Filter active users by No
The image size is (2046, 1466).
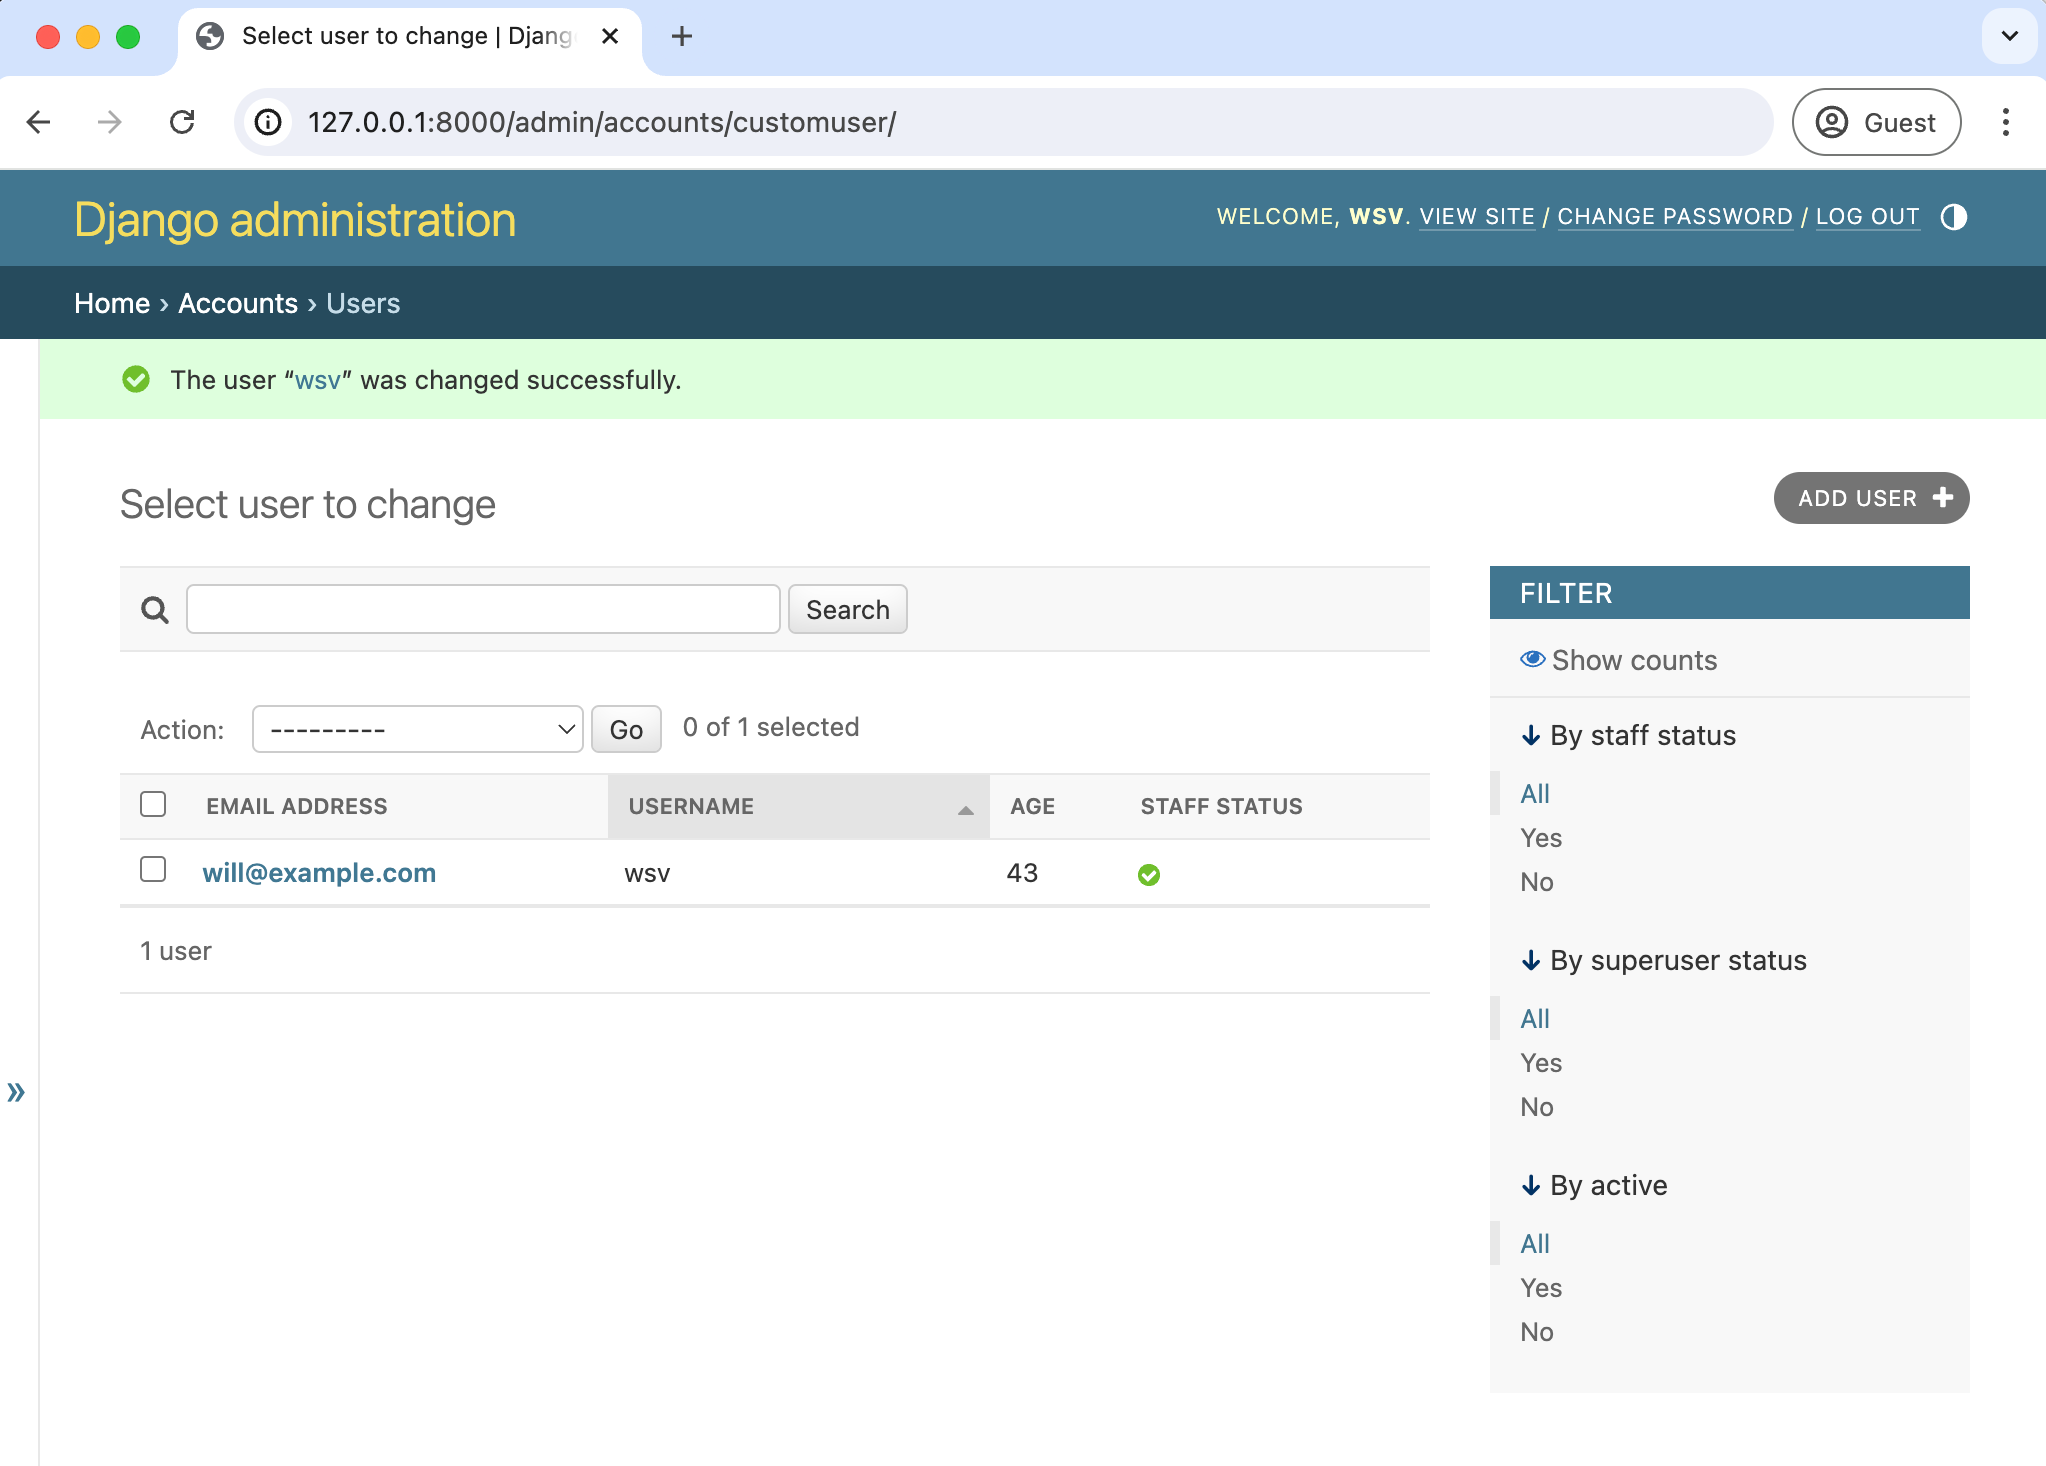click(x=1537, y=1332)
